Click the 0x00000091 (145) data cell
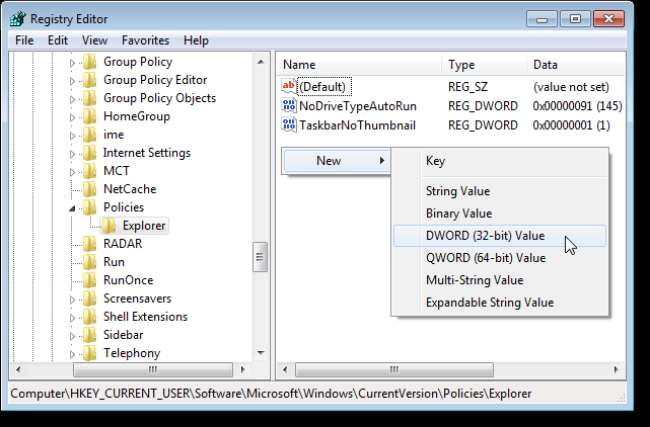This screenshot has height=427, width=650. pyautogui.click(x=577, y=106)
